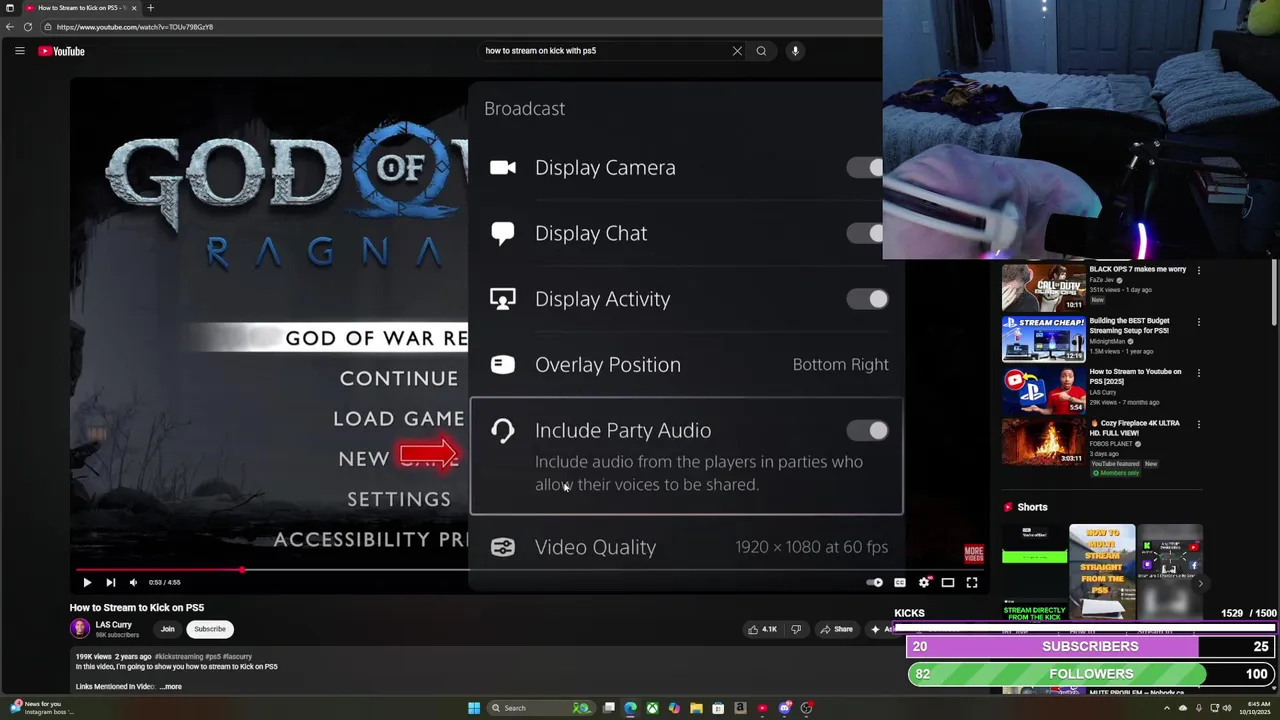Play the video with the play button
Viewport: 1280px width, 720px height.
[x=87, y=582]
